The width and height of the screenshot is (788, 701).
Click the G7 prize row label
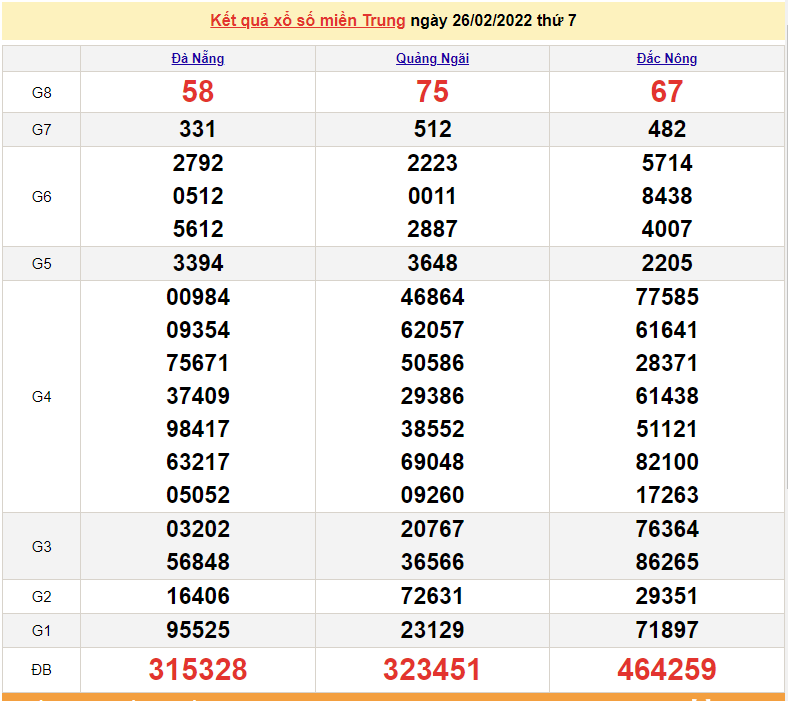click(41, 130)
